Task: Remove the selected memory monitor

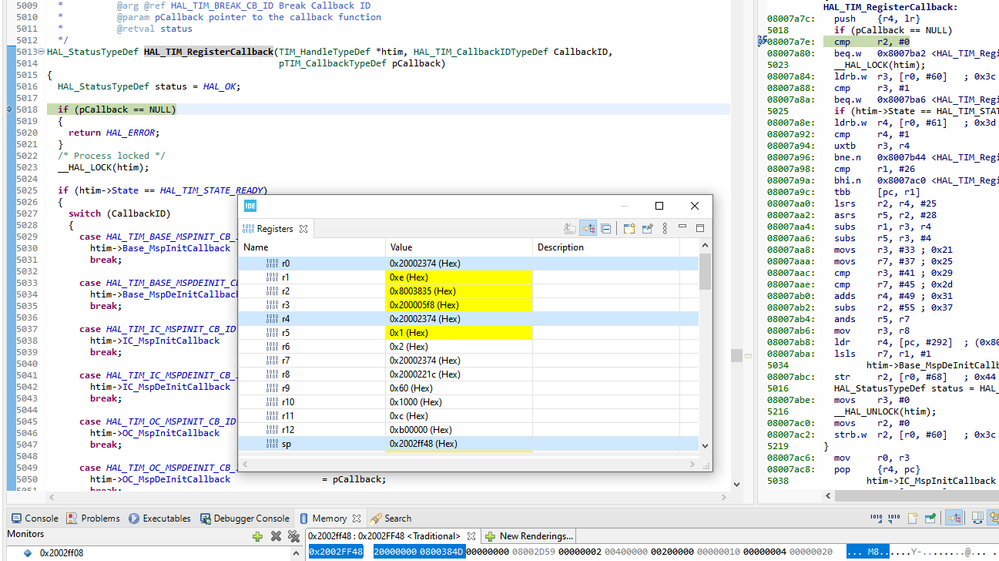Action: pyautogui.click(x=275, y=536)
